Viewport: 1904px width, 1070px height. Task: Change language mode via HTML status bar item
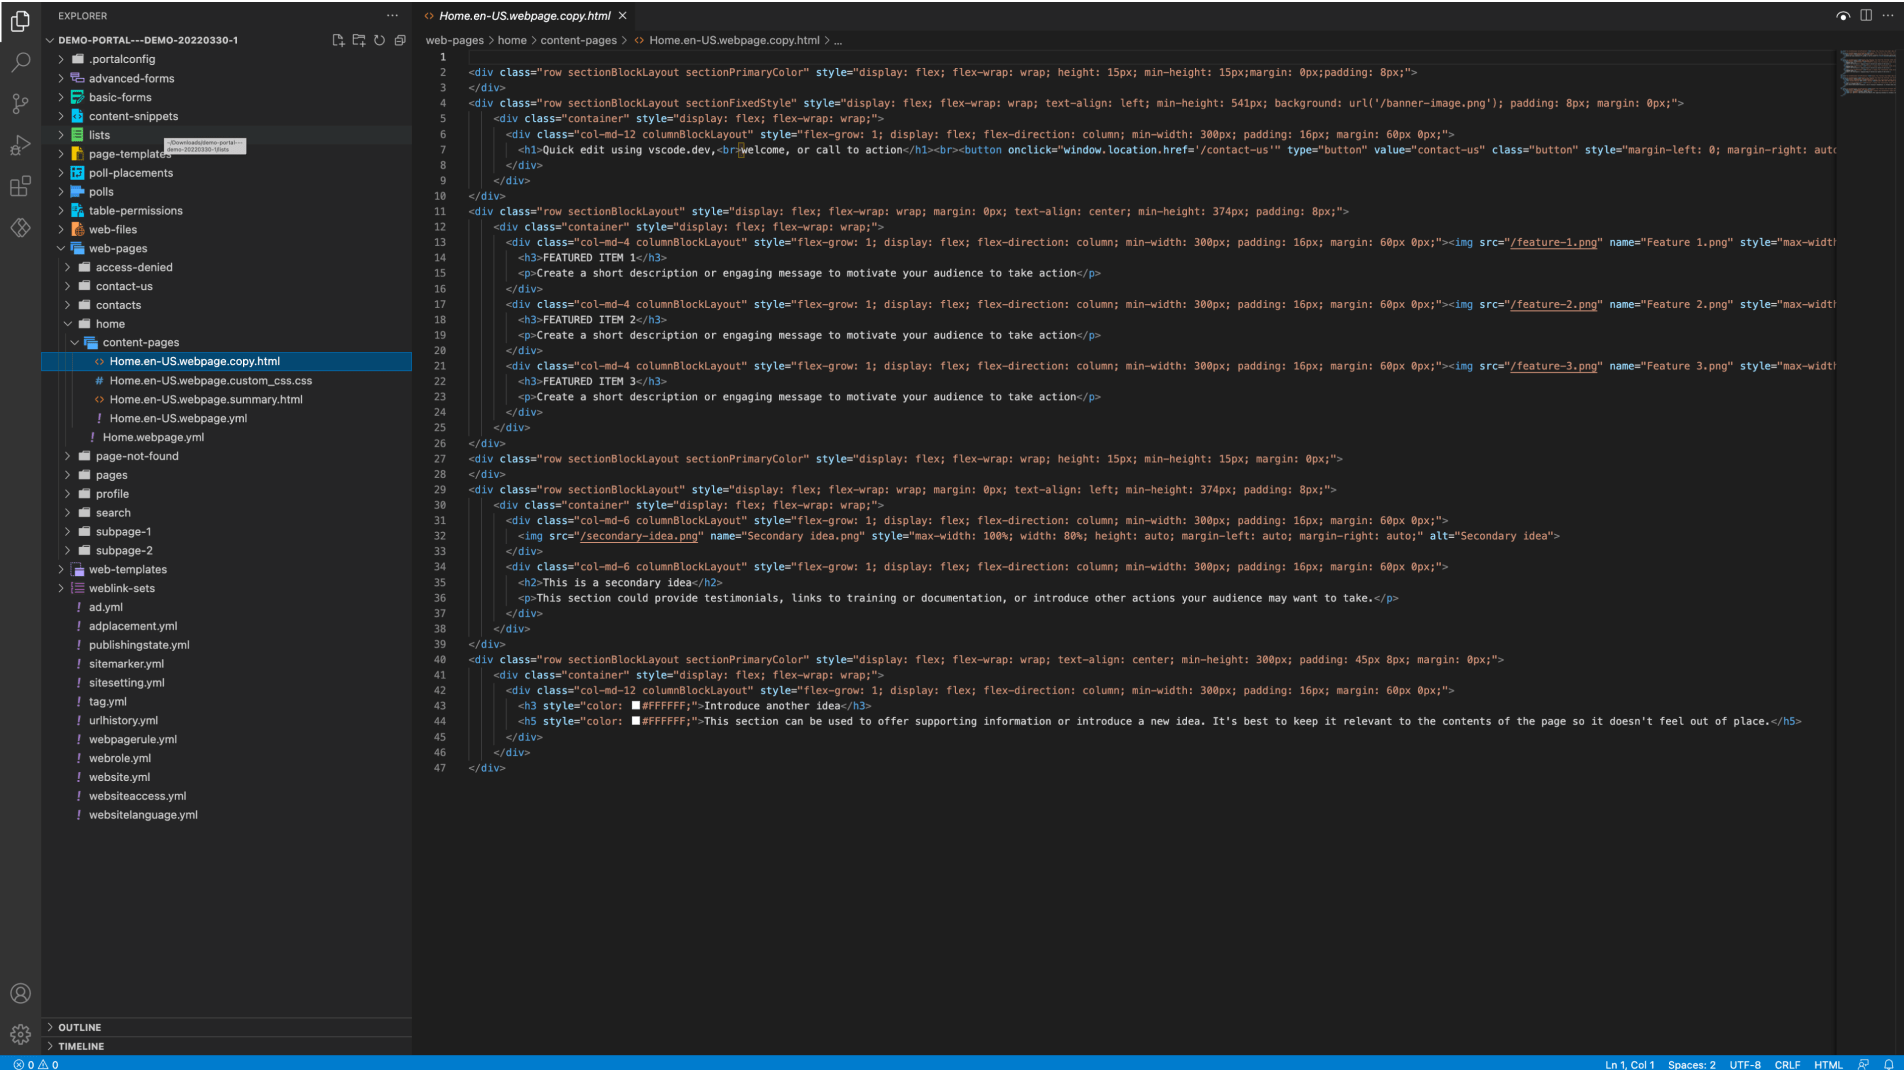coord(1828,1064)
